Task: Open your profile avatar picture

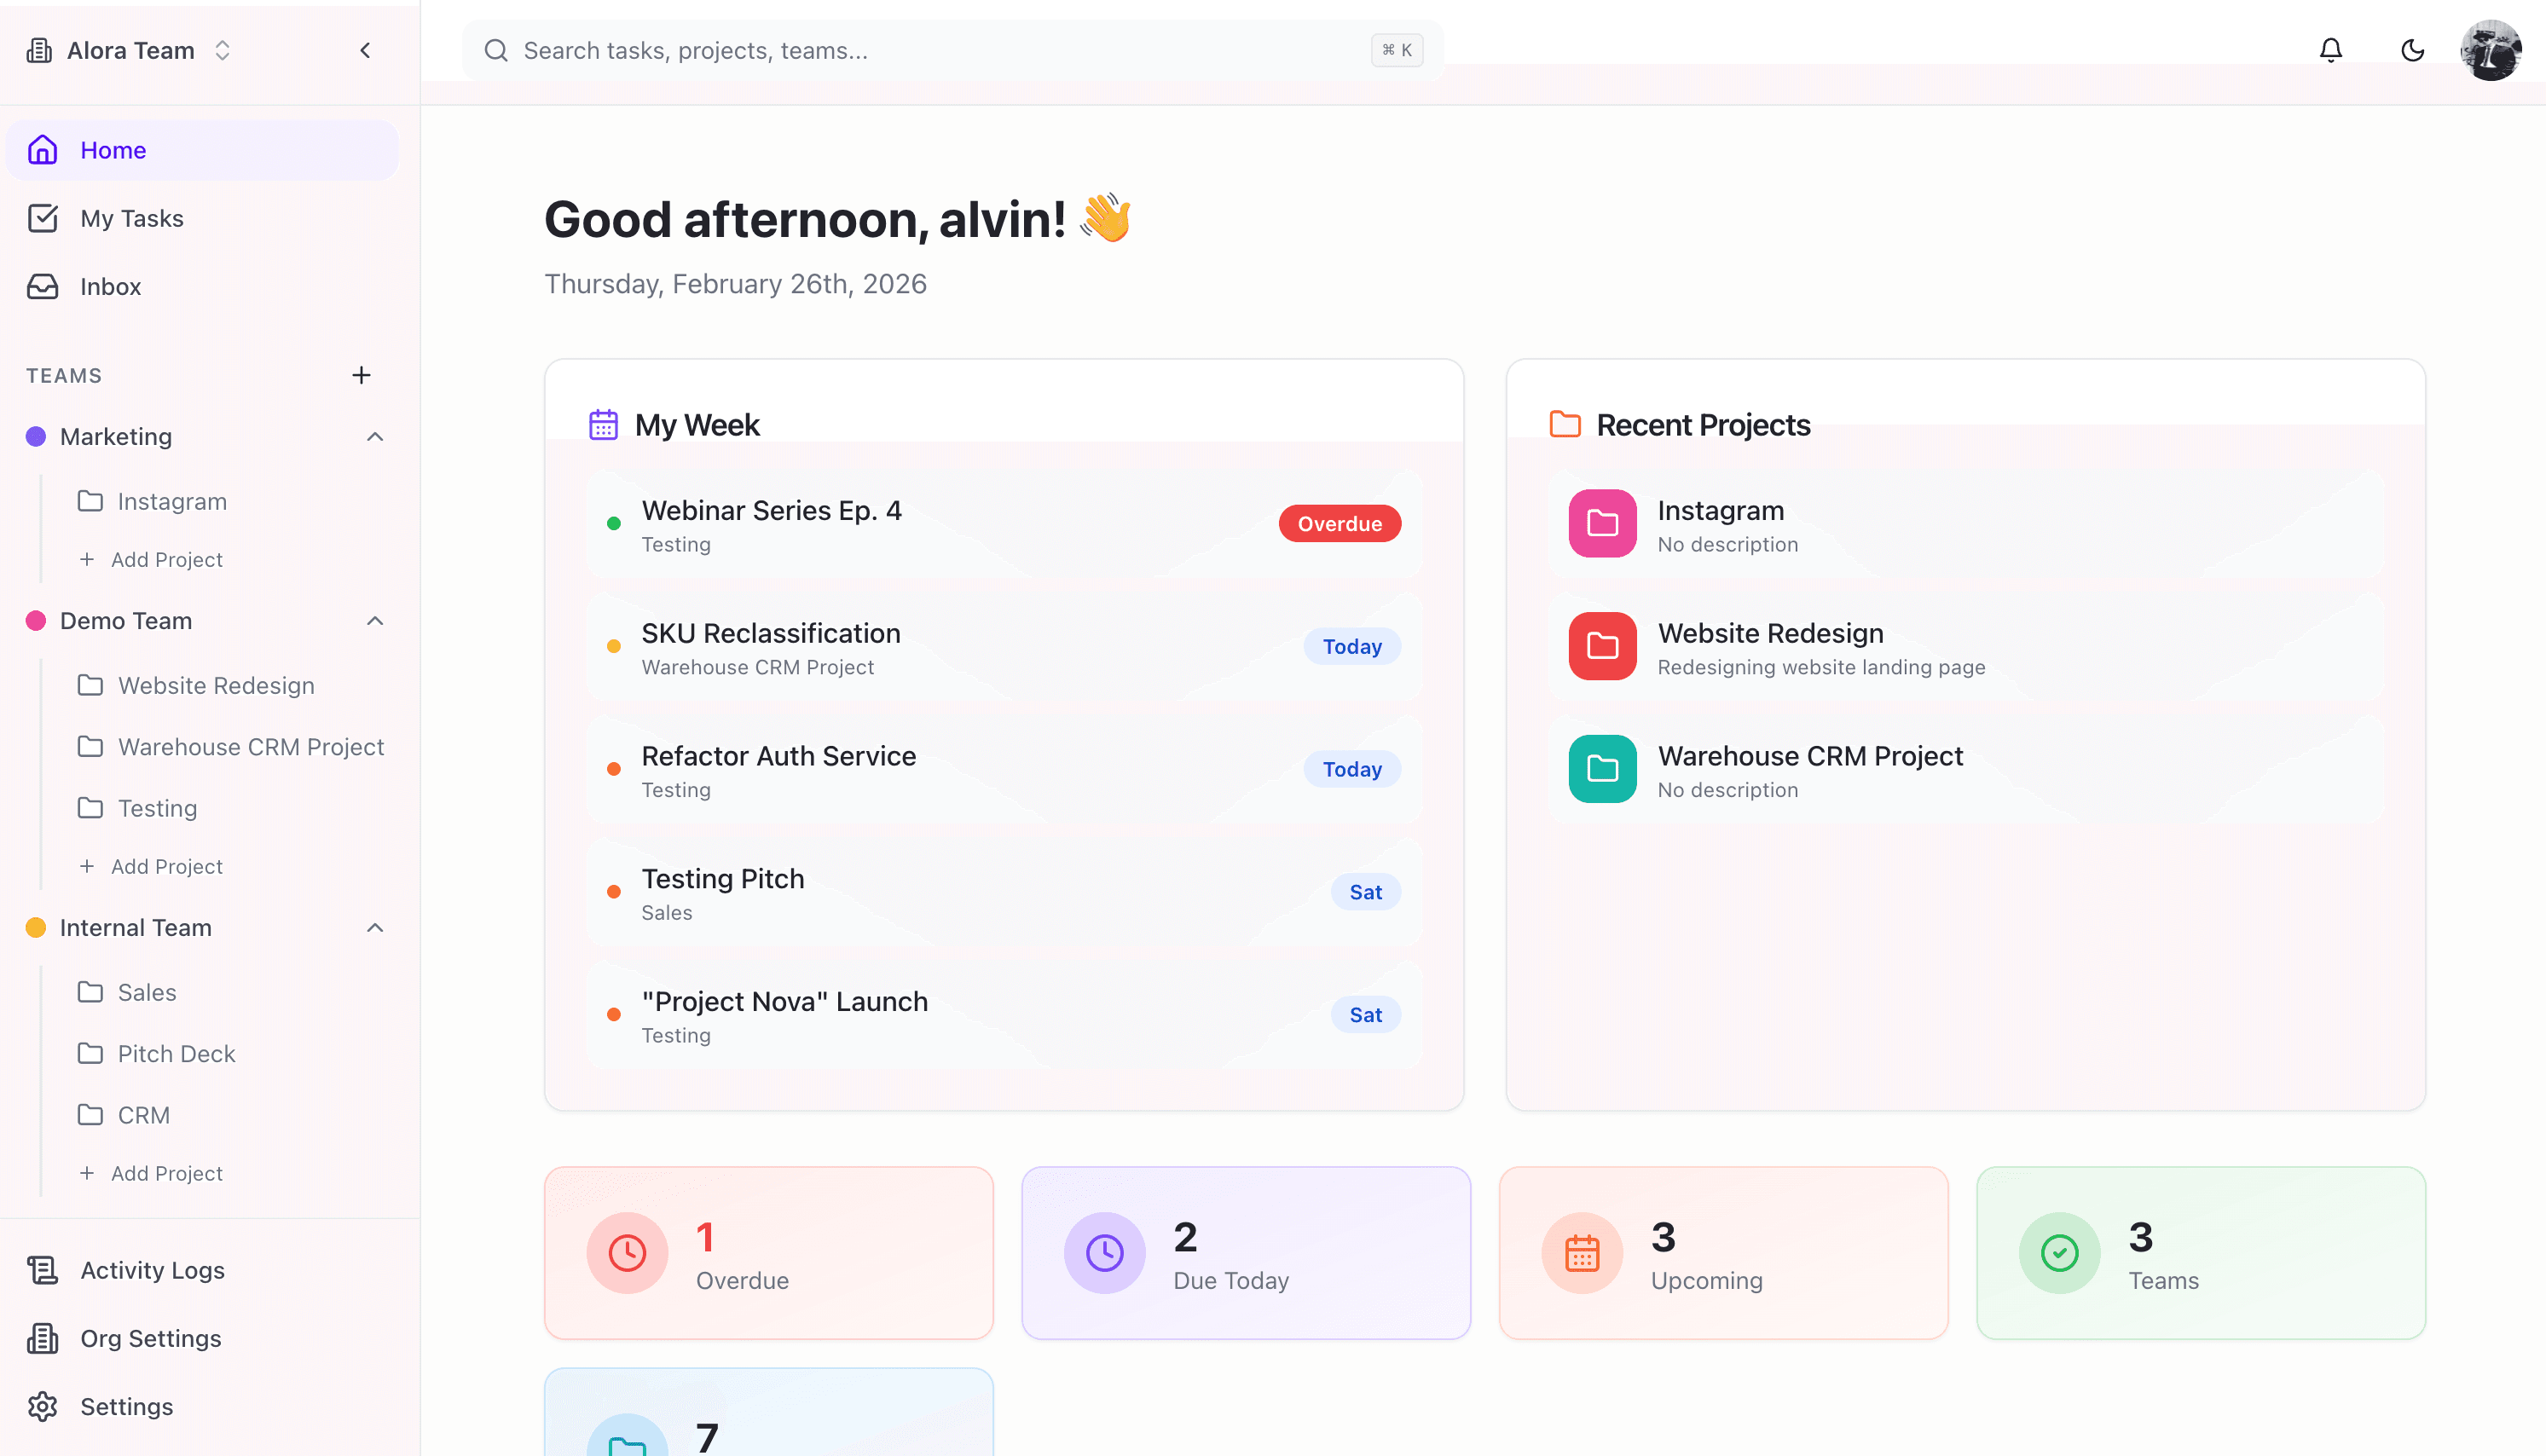Action: pos(2489,49)
